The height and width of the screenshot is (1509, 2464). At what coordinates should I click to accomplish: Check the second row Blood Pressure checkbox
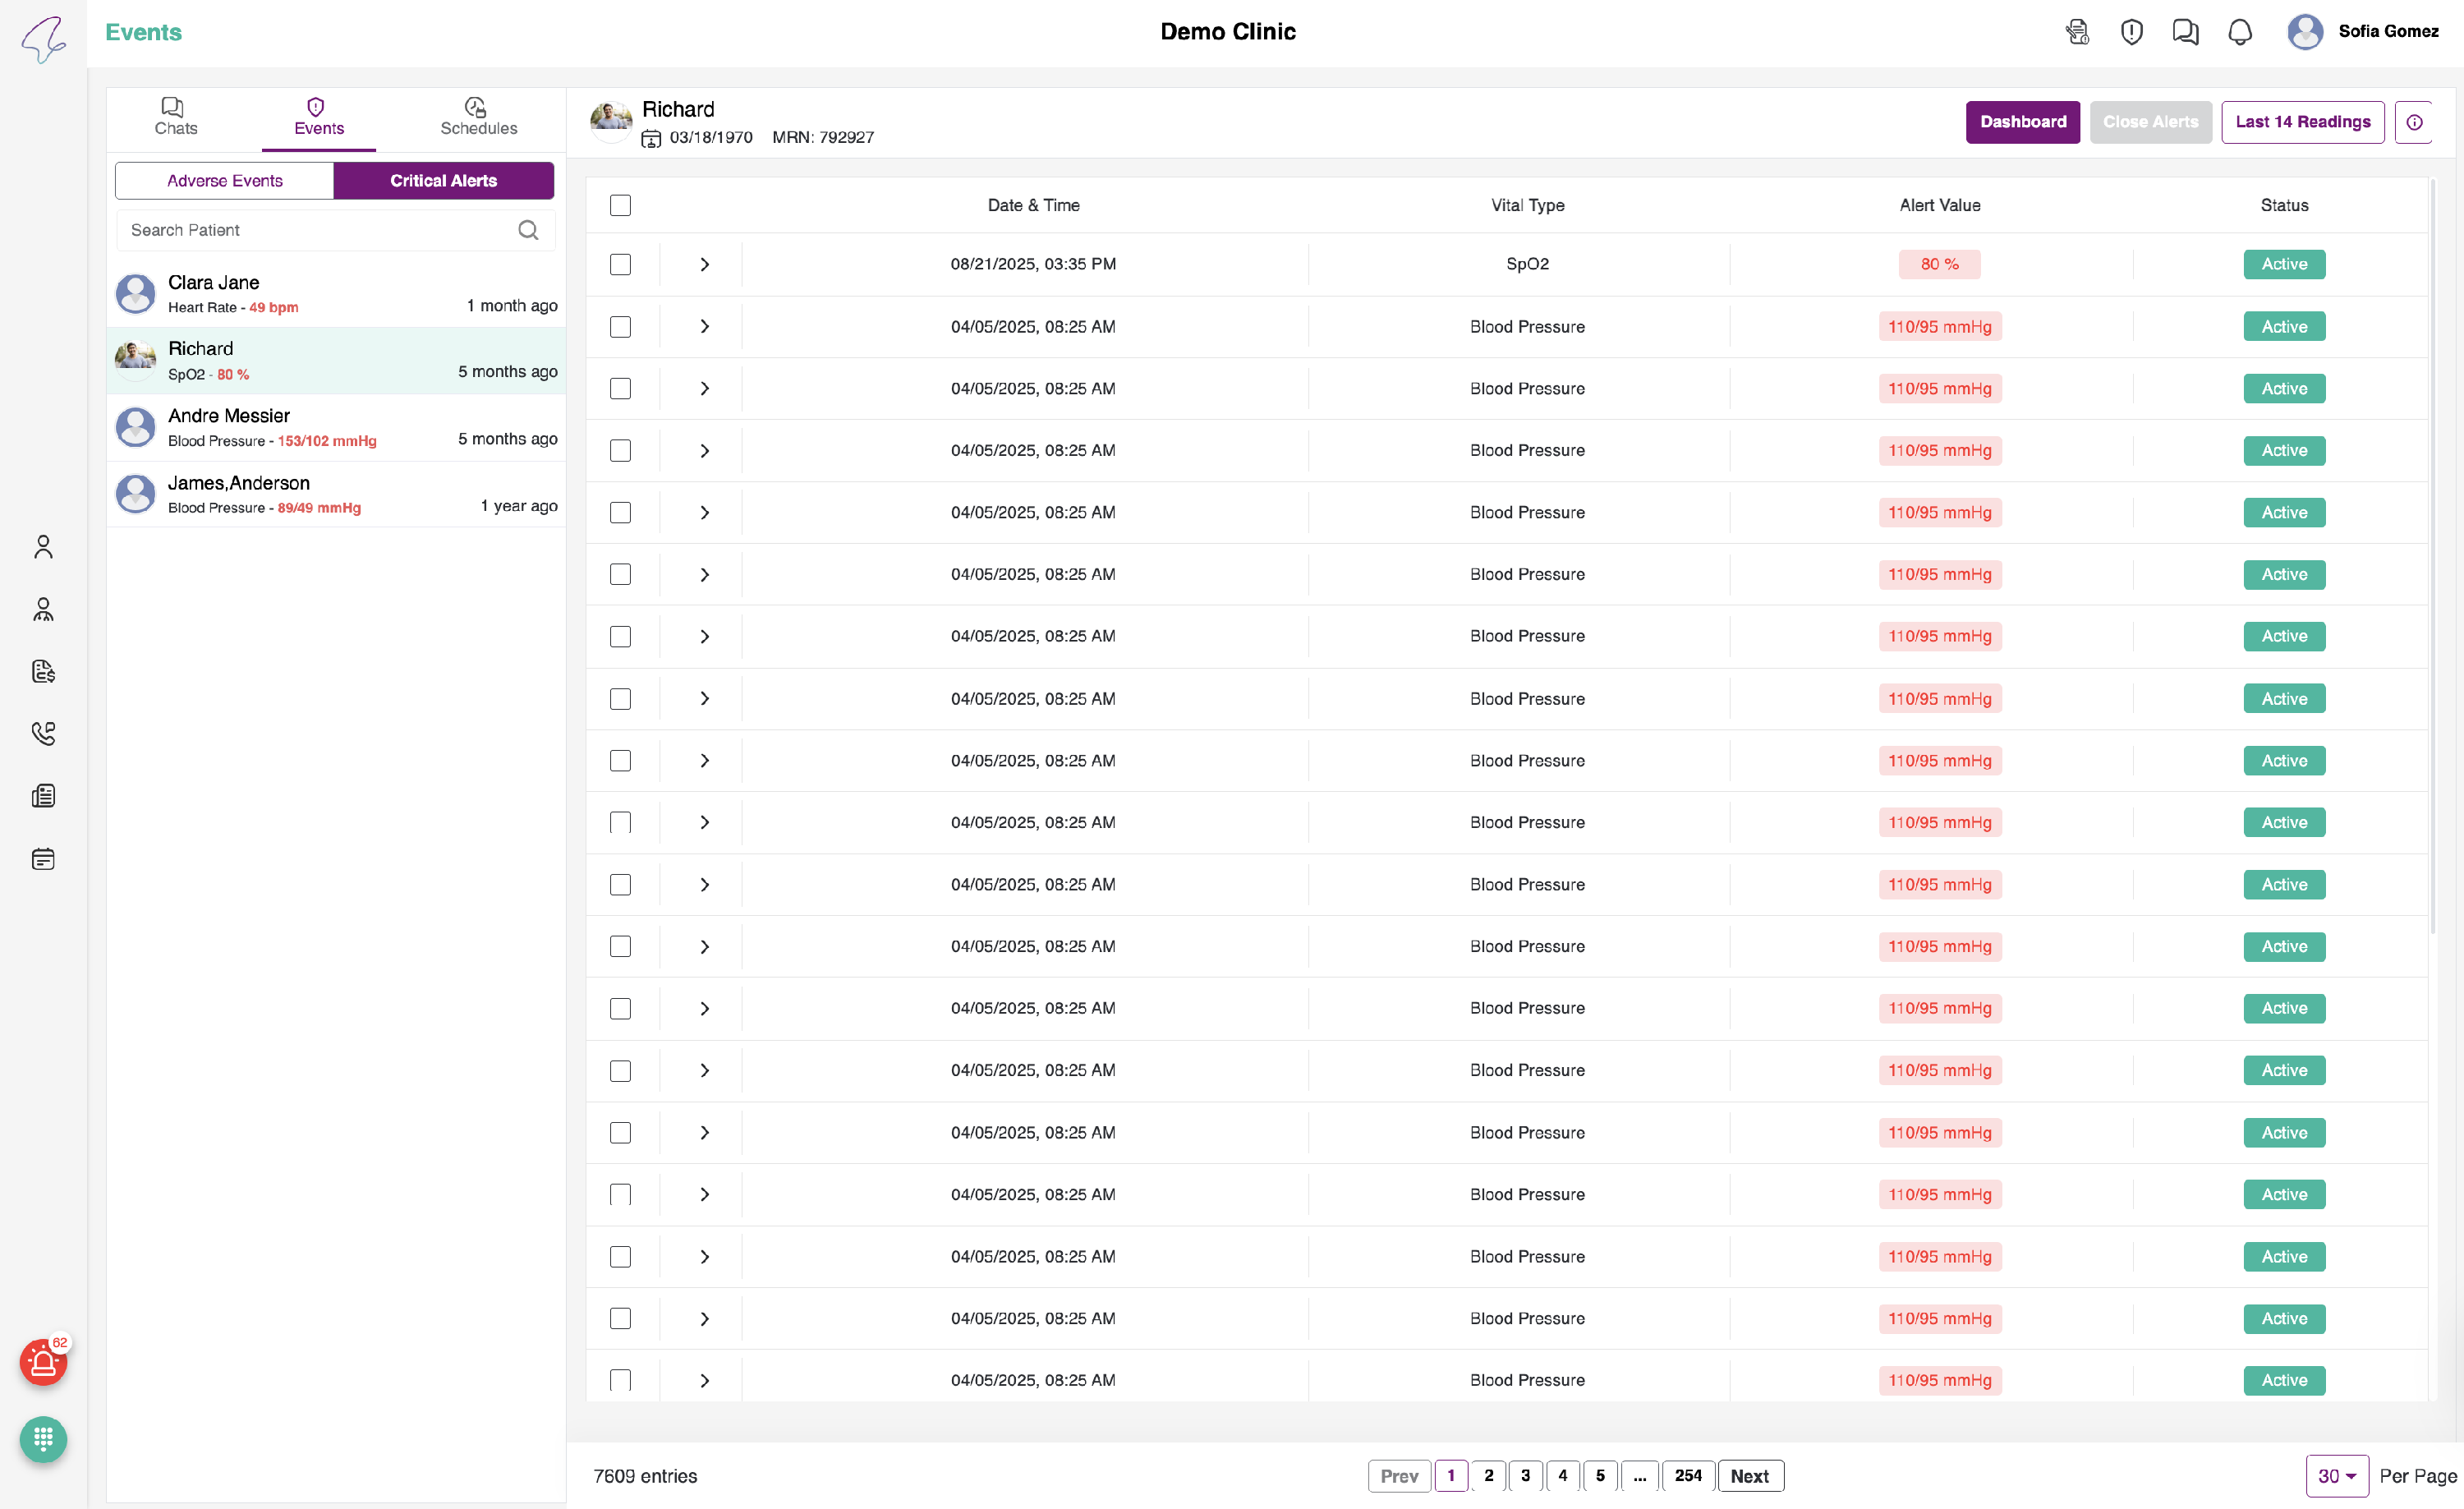(620, 327)
